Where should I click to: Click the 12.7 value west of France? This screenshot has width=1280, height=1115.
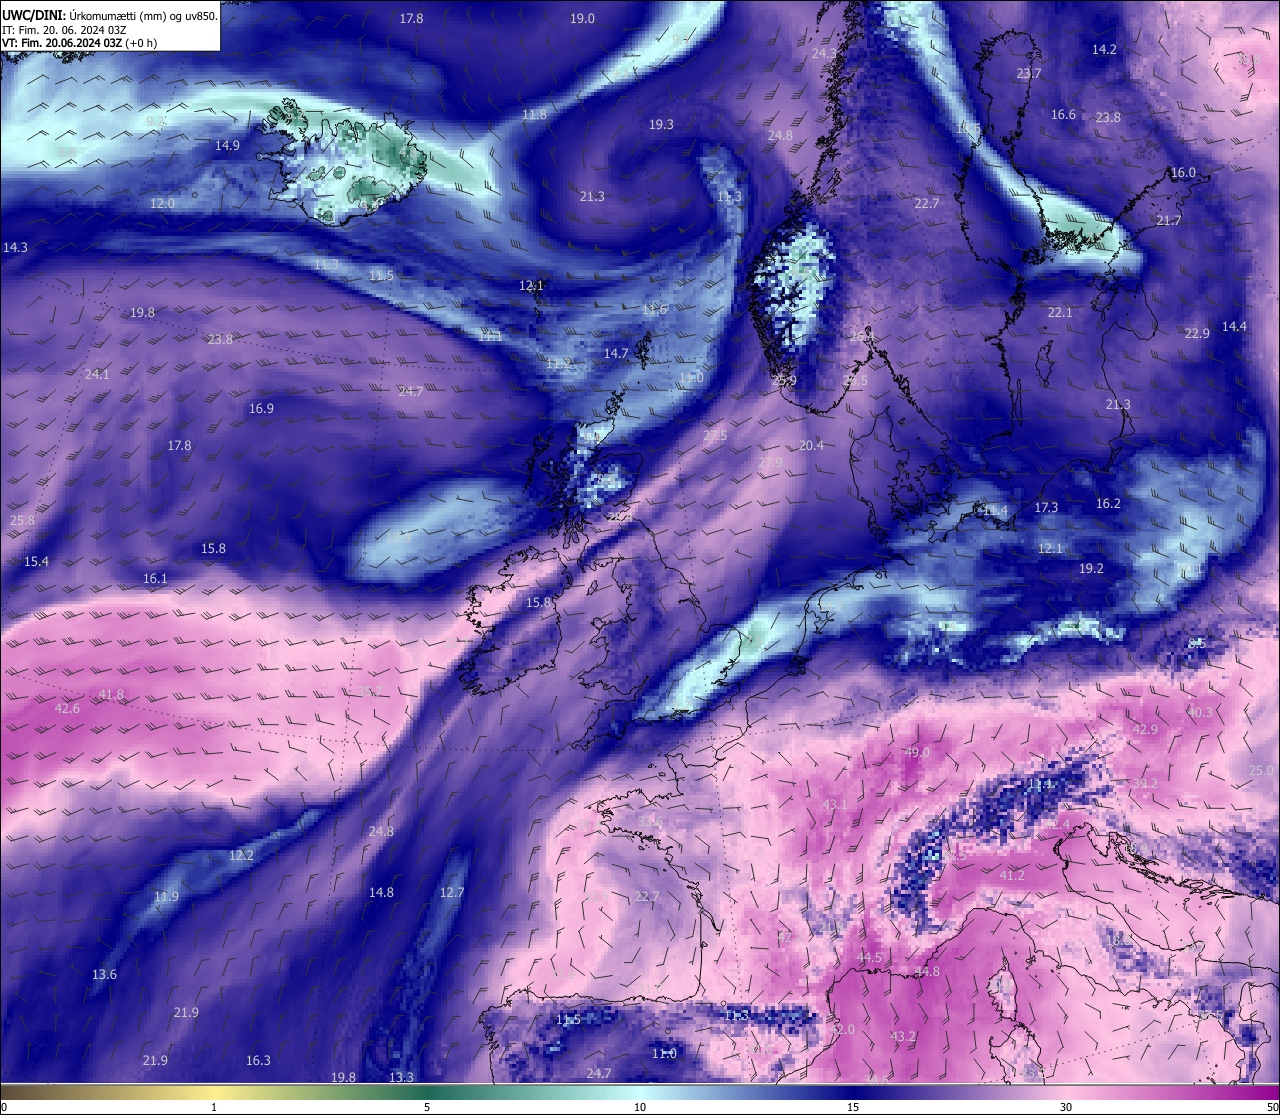click(452, 892)
